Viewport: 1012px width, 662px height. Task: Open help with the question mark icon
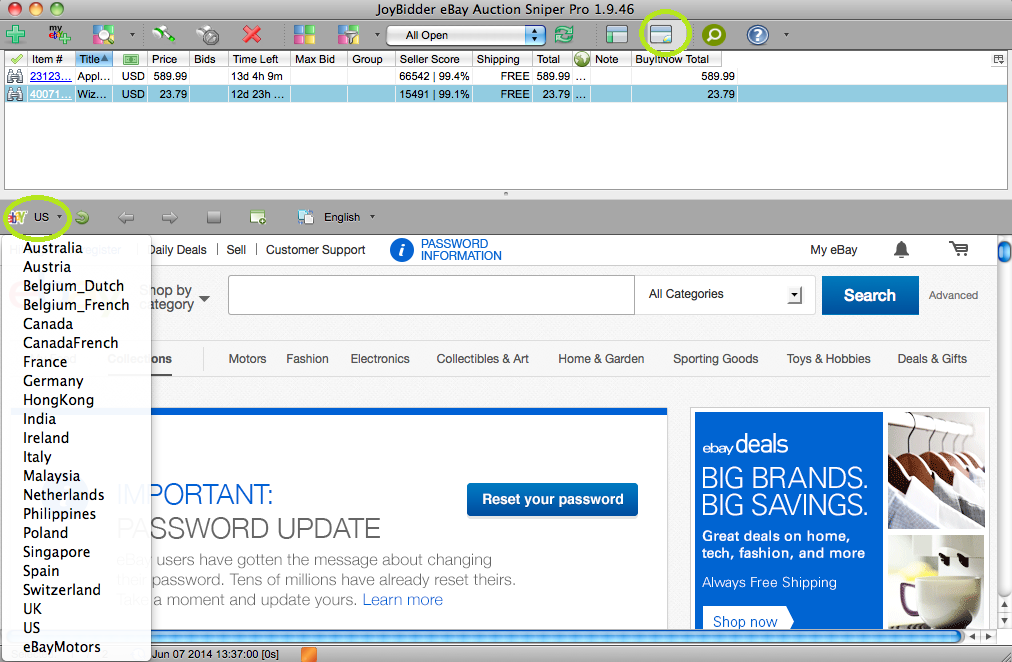pos(758,34)
